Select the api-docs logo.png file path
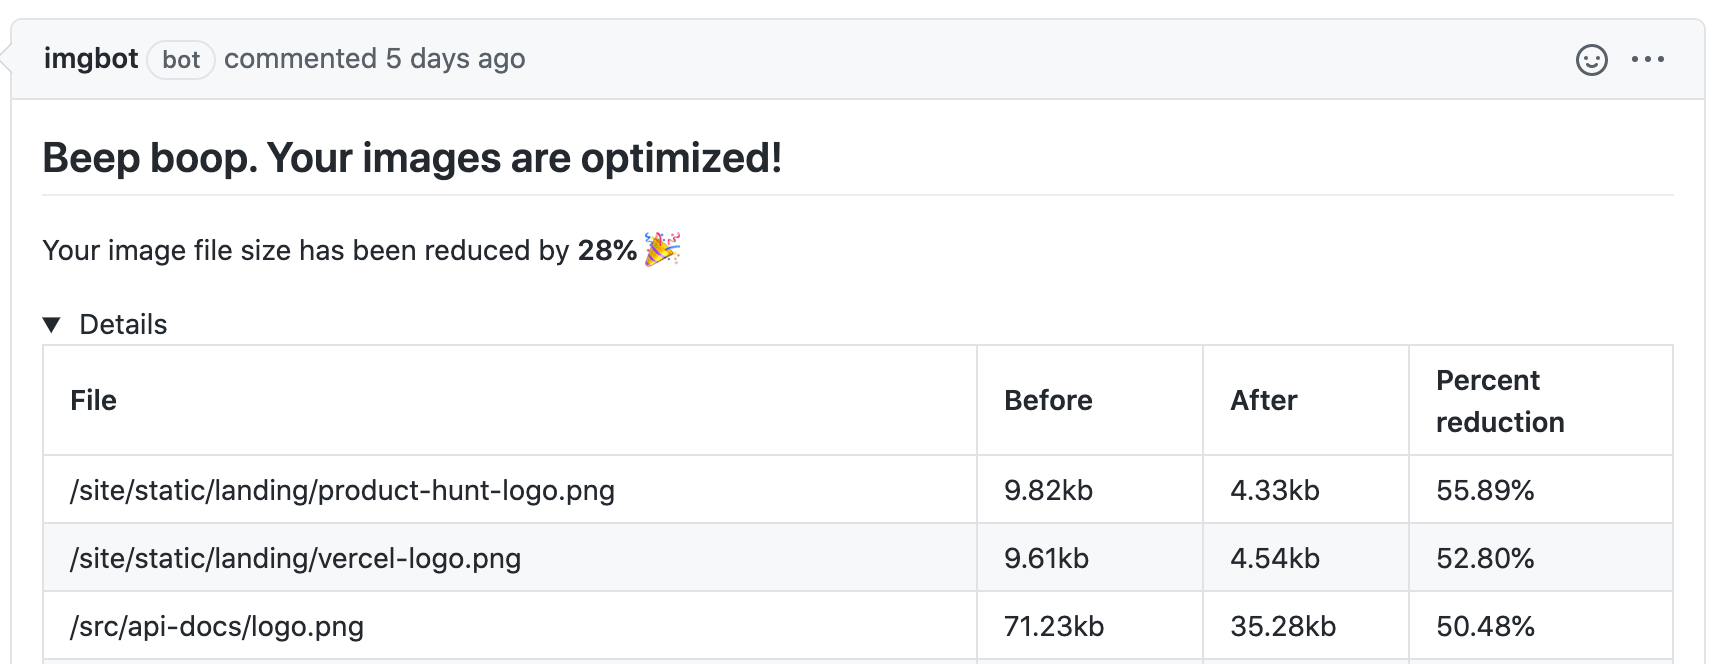This screenshot has height=664, width=1728. tap(216, 626)
